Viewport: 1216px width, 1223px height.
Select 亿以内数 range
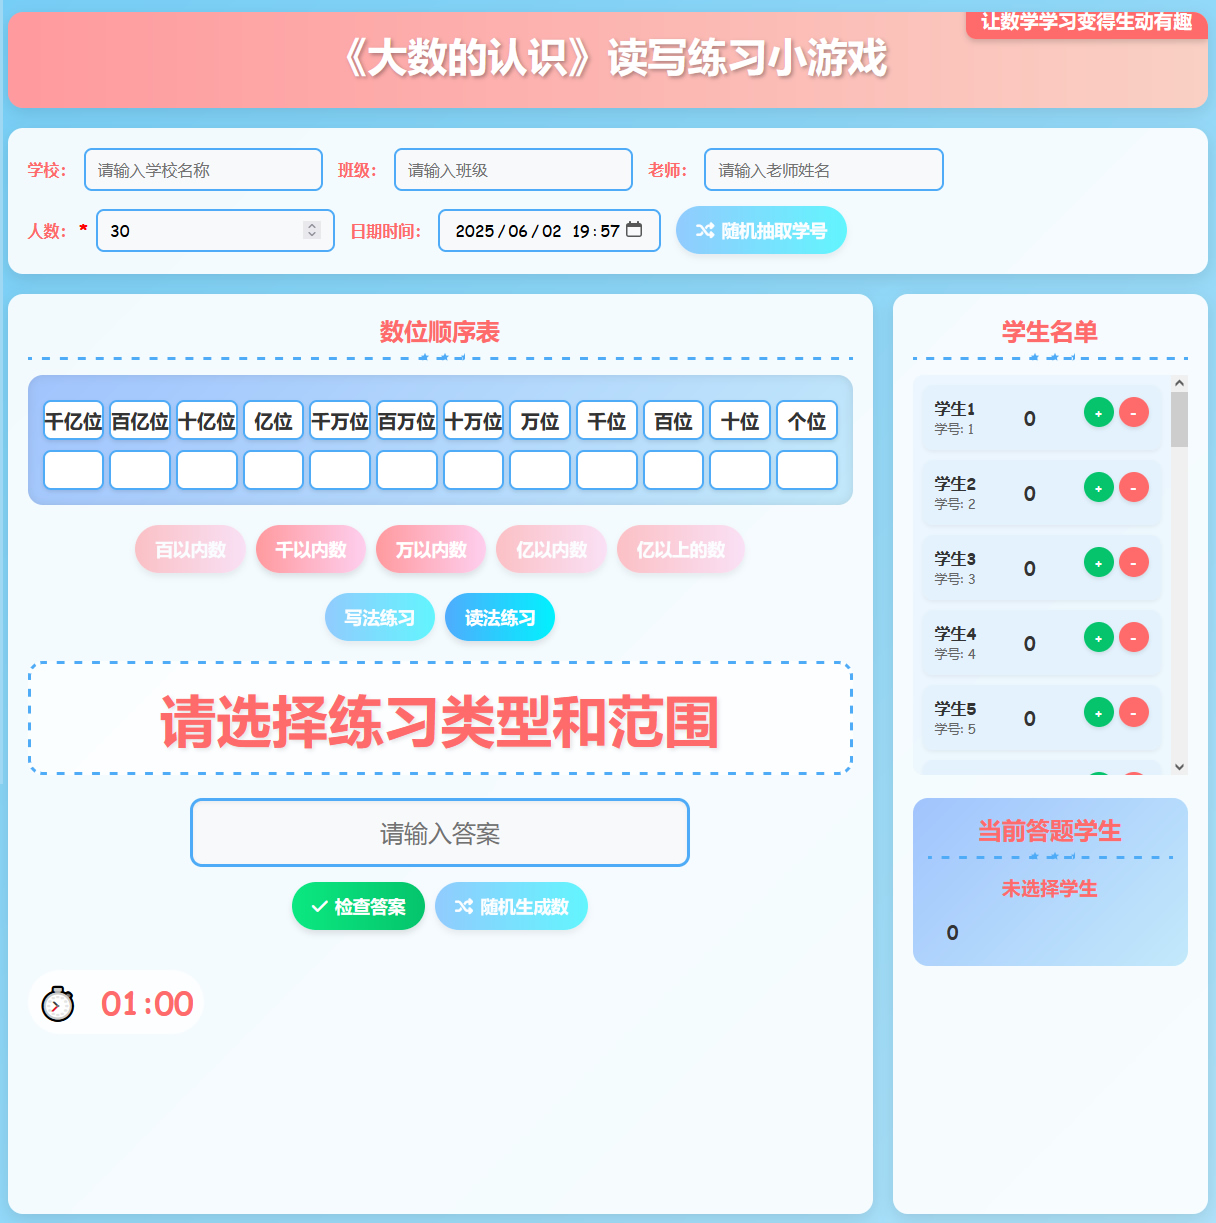(551, 549)
